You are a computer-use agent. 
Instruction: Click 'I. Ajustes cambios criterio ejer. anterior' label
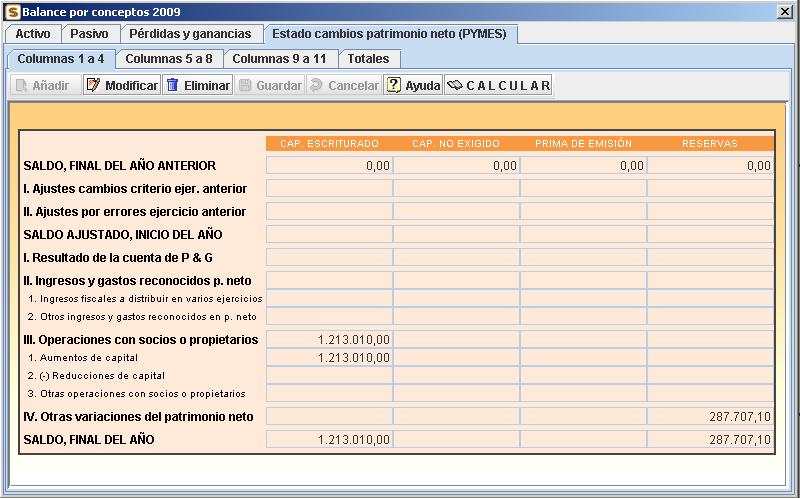135,189
